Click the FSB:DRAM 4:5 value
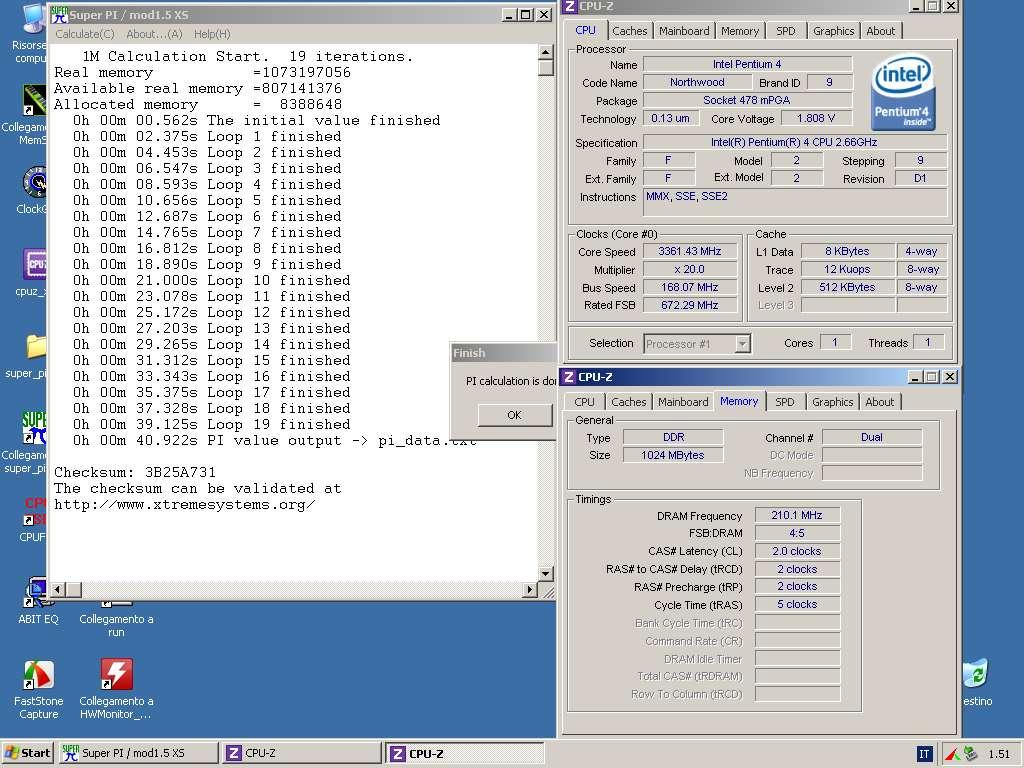Image resolution: width=1024 pixels, height=768 pixels. point(797,534)
